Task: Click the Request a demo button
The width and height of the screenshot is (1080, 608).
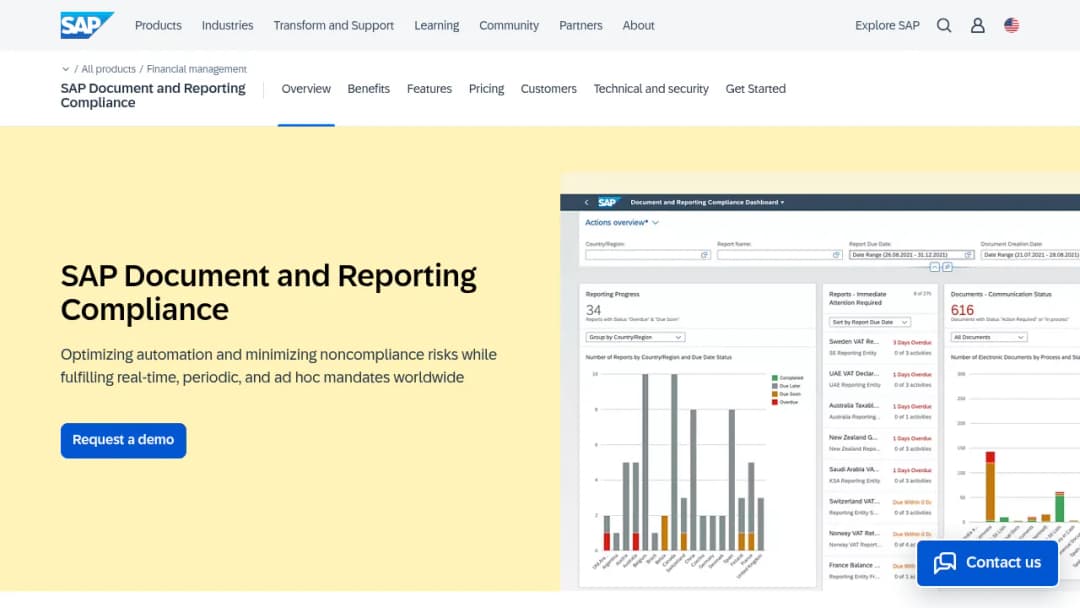Action: [123, 440]
